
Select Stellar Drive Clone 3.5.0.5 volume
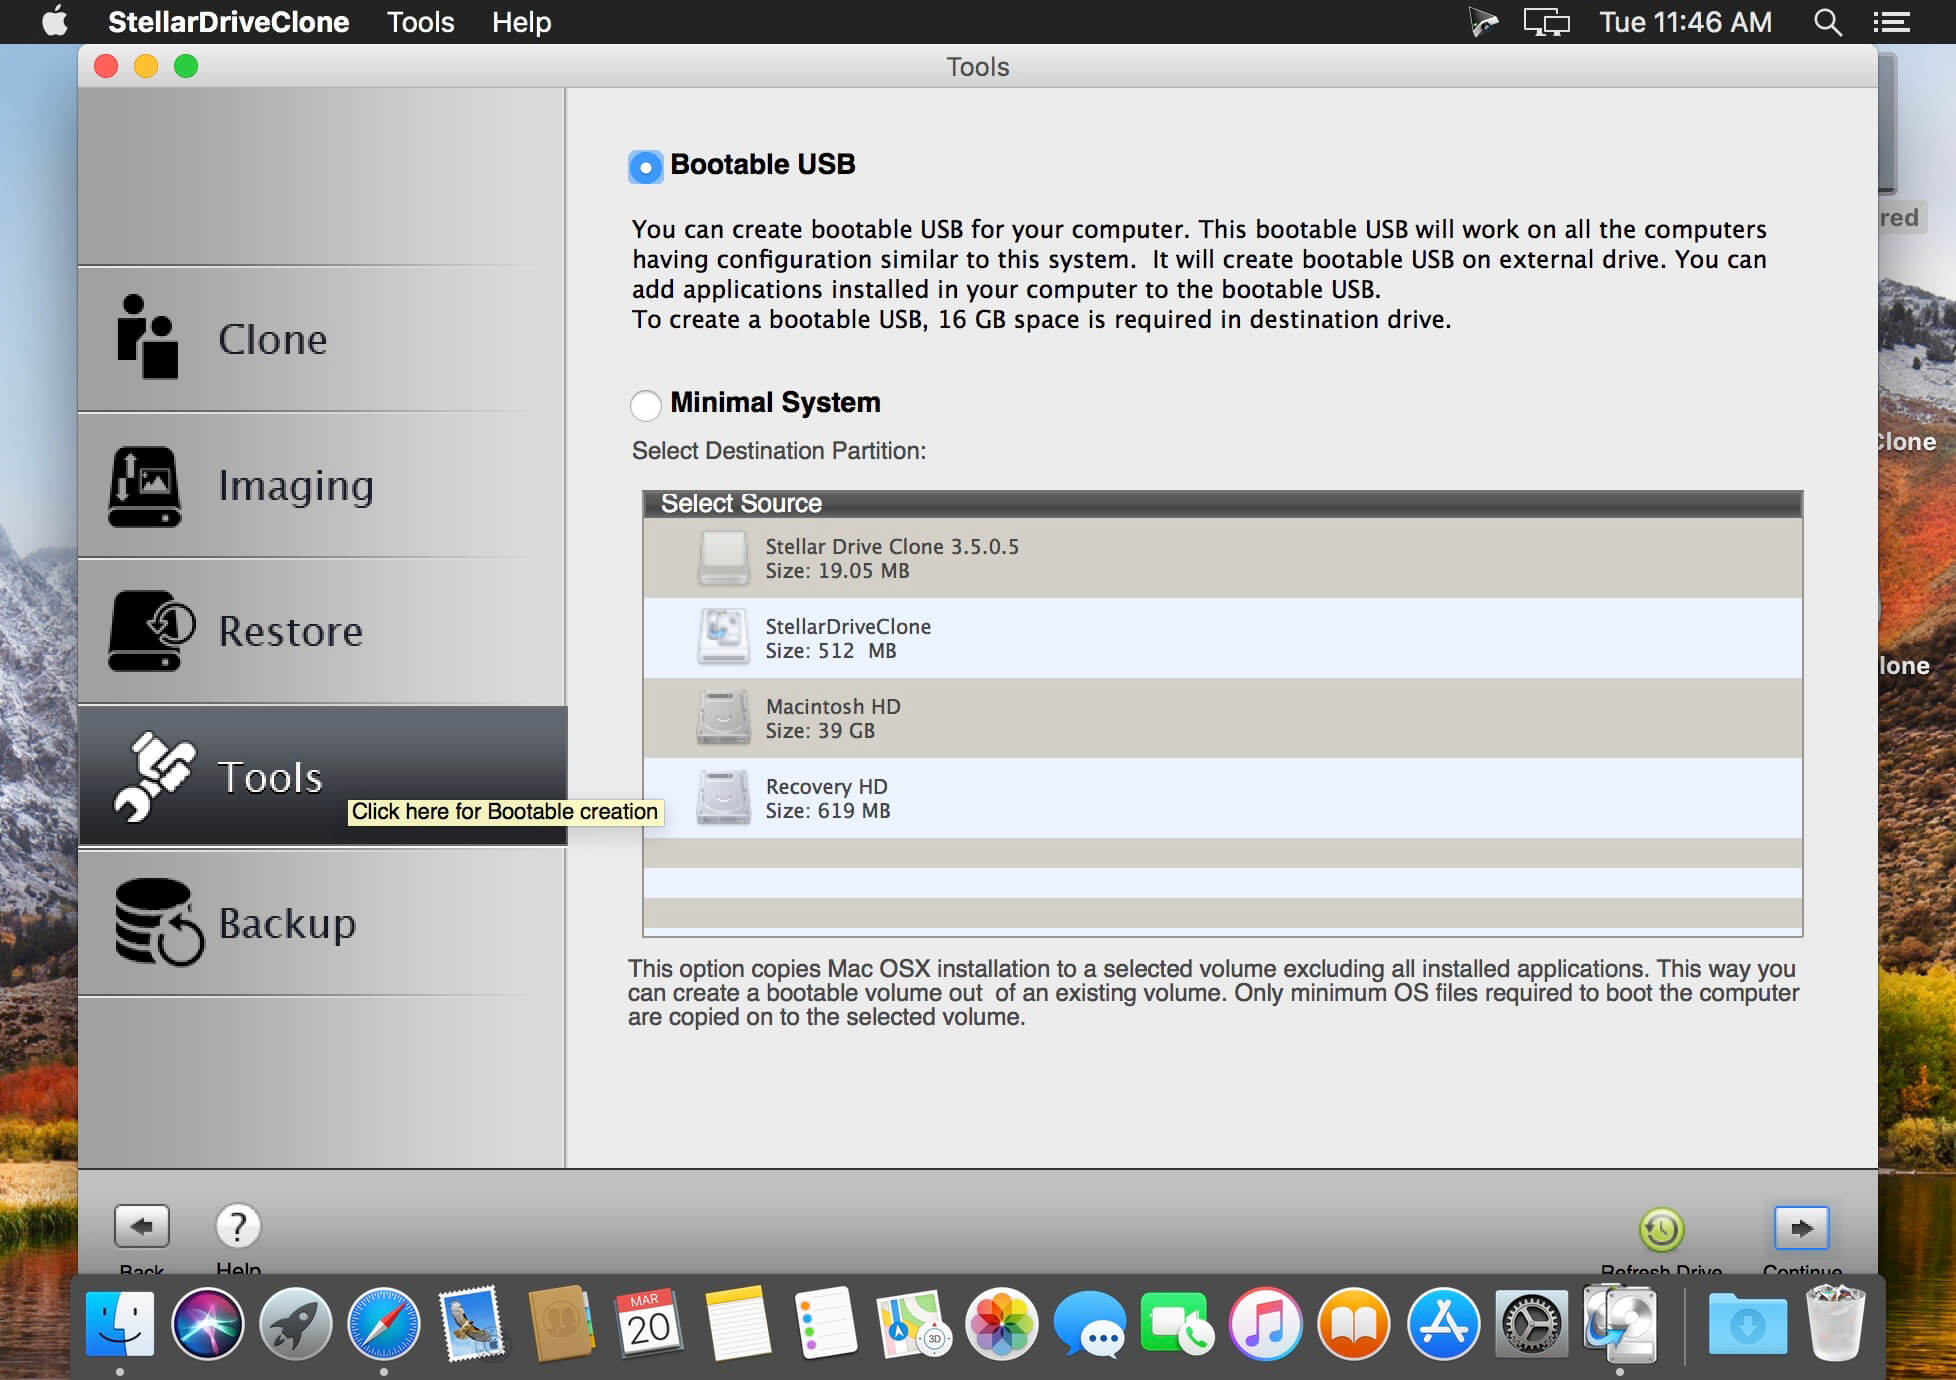tap(891, 558)
